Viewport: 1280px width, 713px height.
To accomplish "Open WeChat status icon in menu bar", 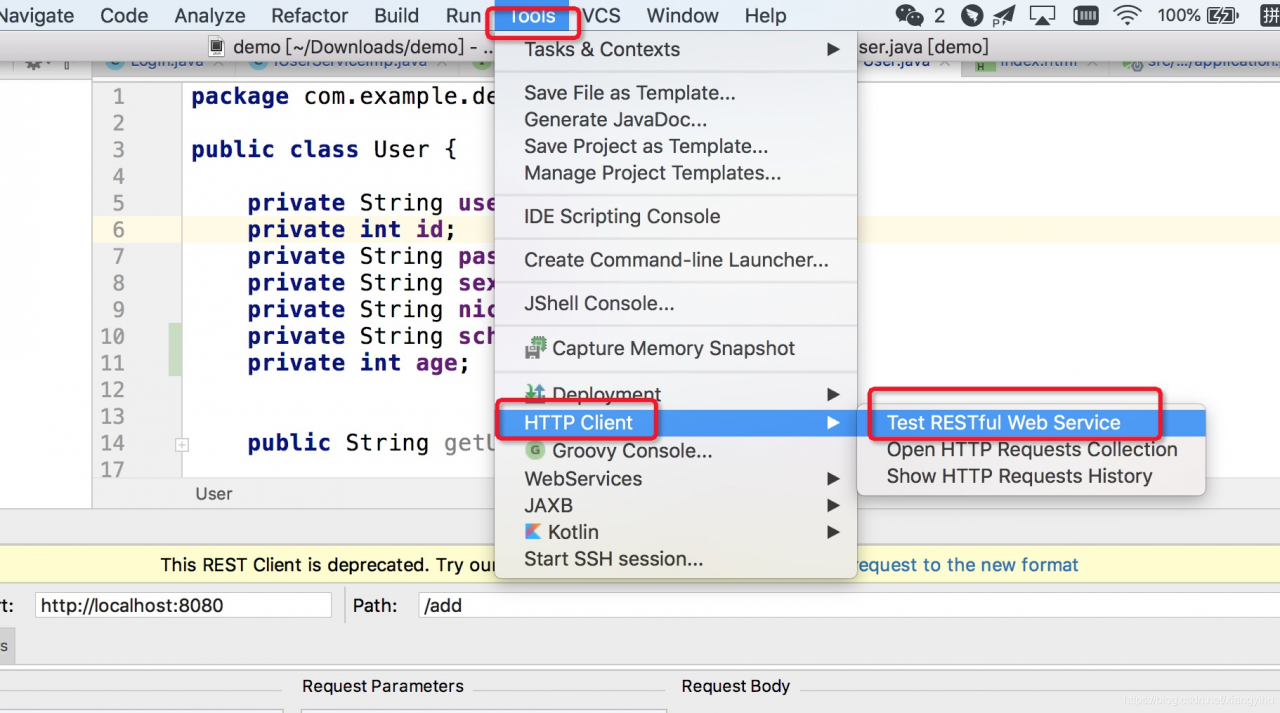I will [x=909, y=15].
